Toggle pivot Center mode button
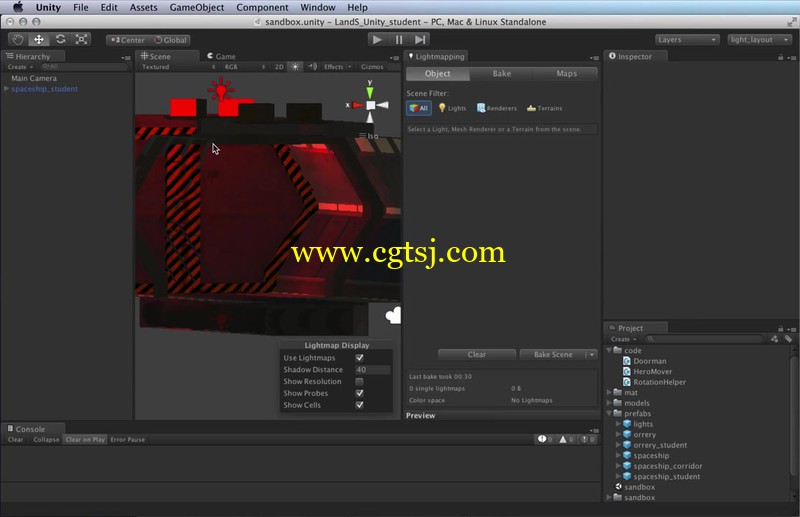Image resolution: width=800 pixels, height=517 pixels. [128, 40]
